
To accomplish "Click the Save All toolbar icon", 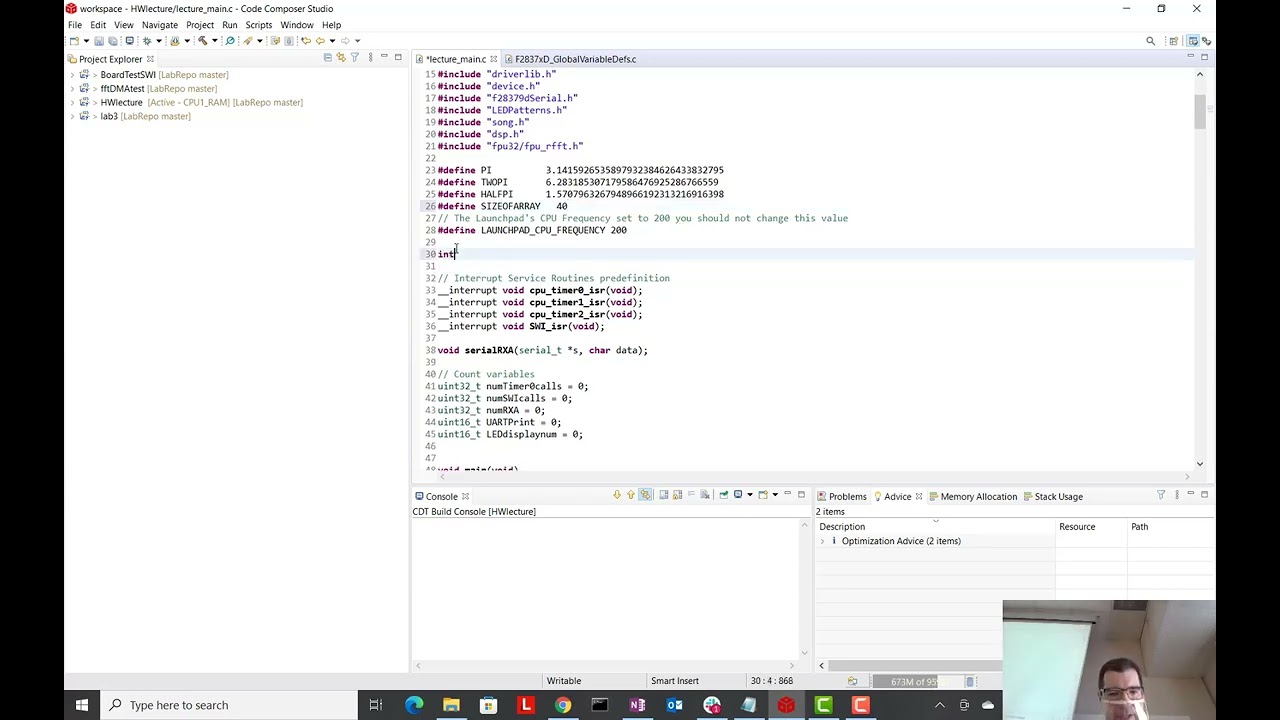I will 113,41.
